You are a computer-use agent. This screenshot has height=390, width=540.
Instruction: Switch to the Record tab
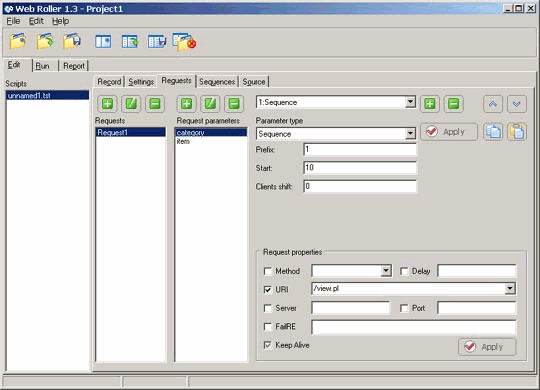point(109,82)
